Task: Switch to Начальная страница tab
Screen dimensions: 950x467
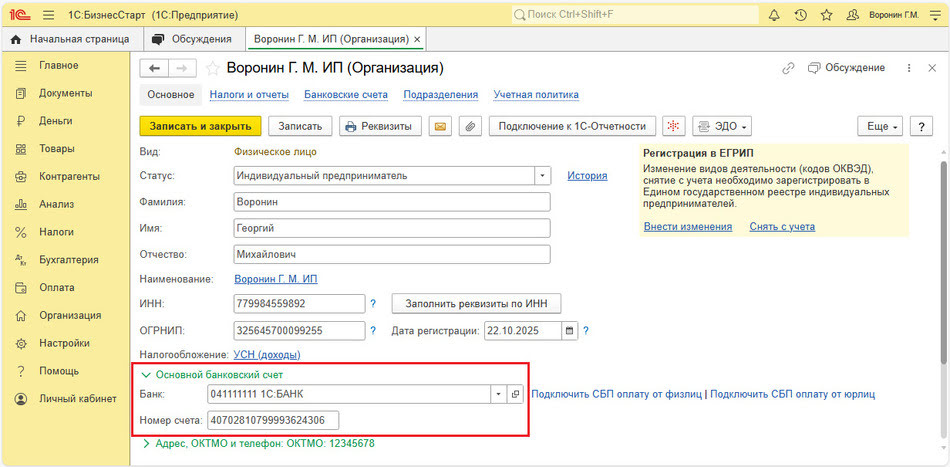Action: [x=71, y=39]
